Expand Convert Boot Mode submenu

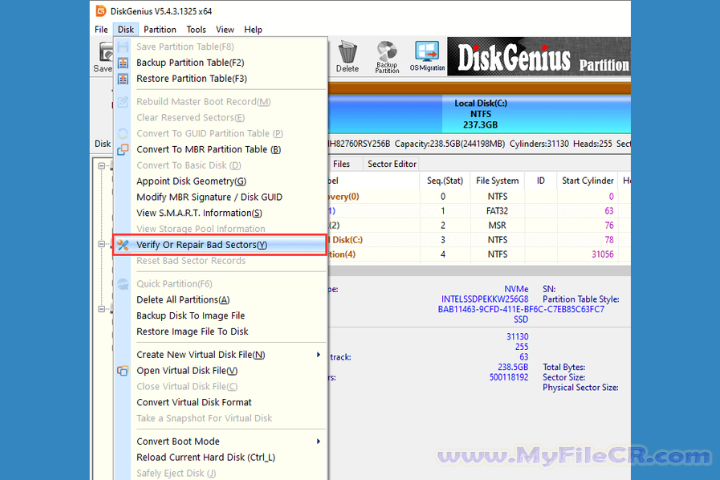220,441
